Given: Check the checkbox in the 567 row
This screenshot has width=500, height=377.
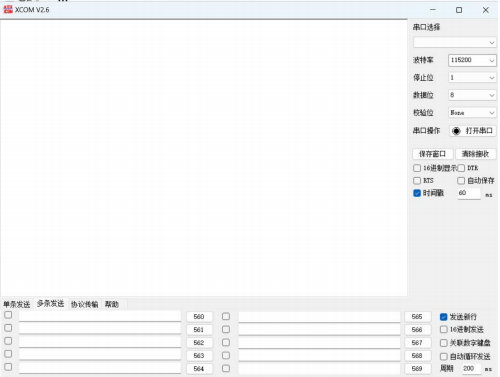Looking at the screenshot, I should (226, 342).
